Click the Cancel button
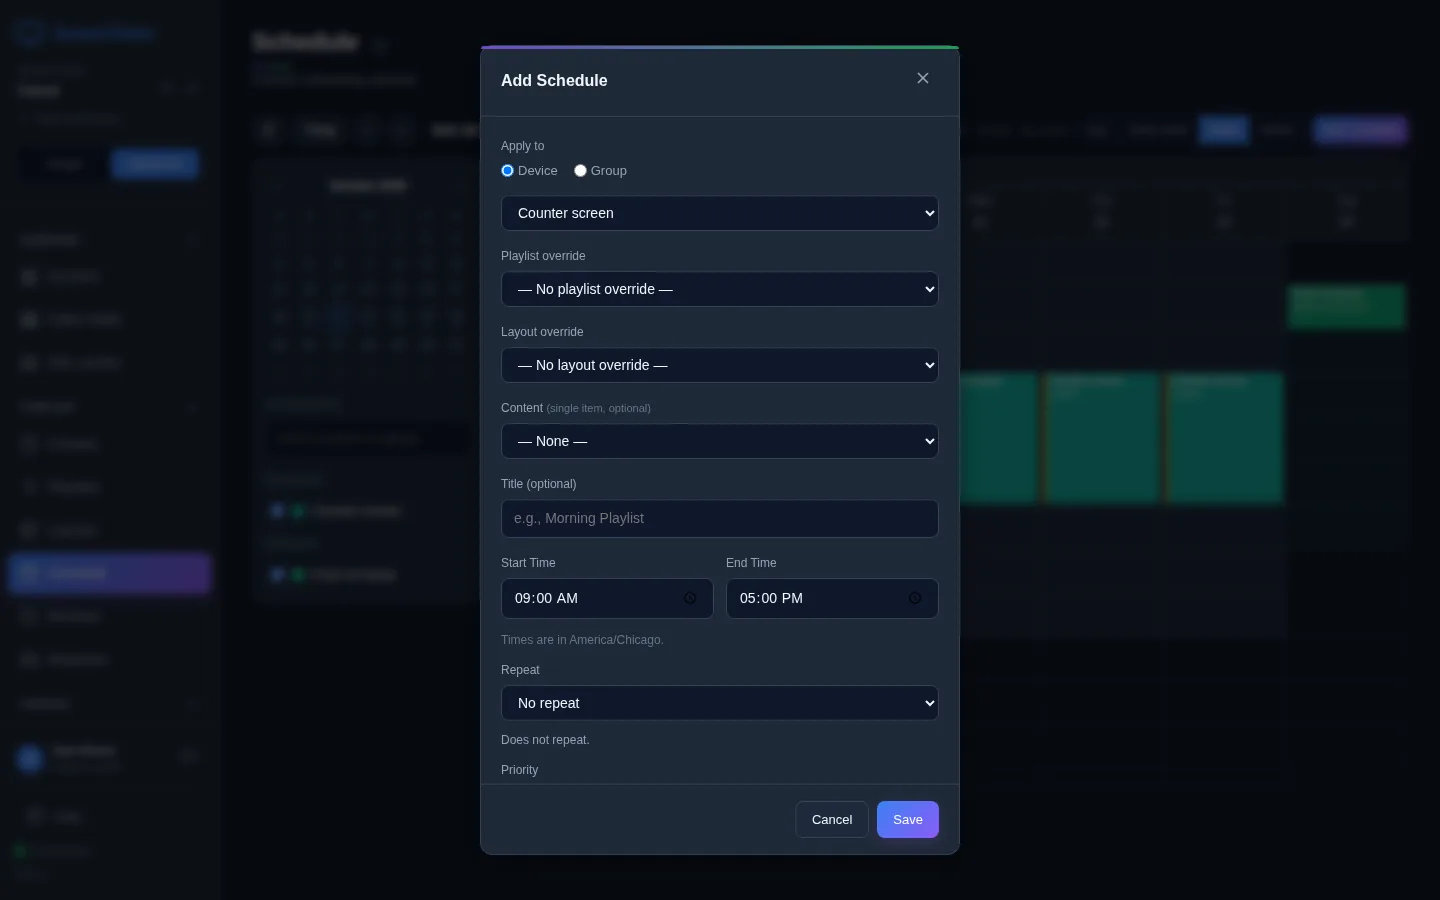Image resolution: width=1440 pixels, height=900 pixels. (x=832, y=819)
